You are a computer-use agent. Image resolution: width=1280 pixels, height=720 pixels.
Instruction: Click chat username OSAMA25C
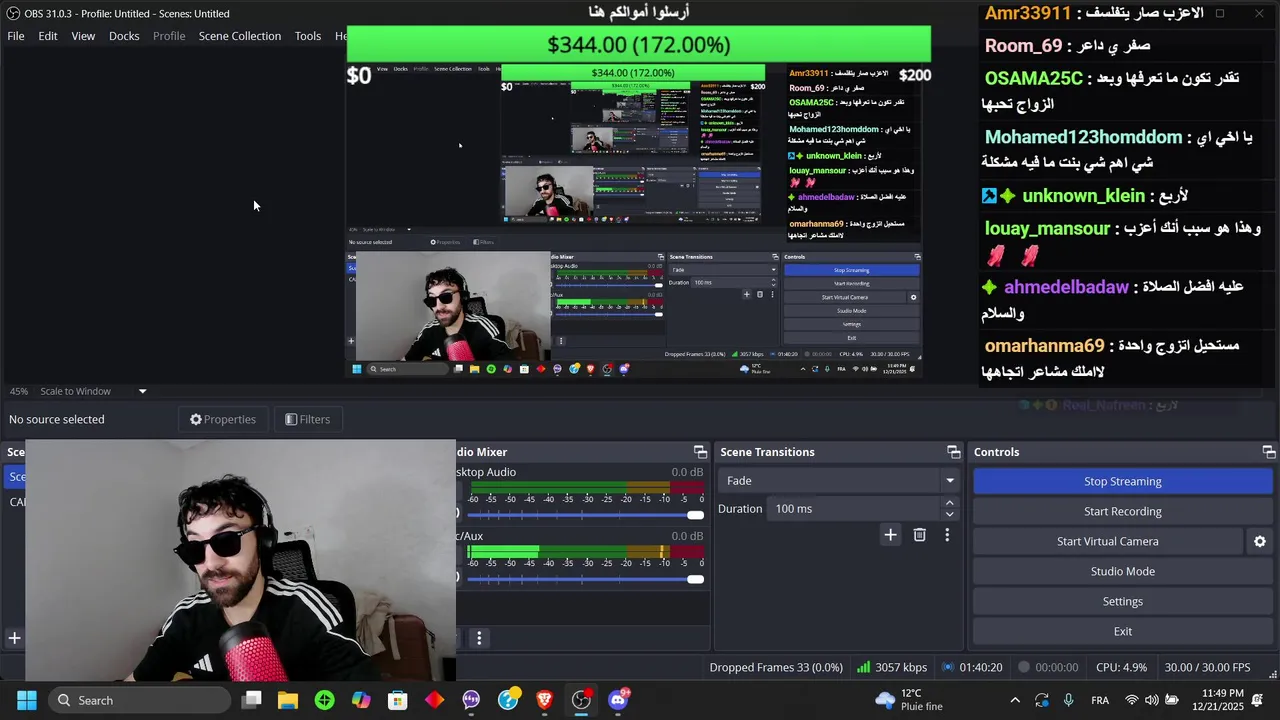point(1034,78)
